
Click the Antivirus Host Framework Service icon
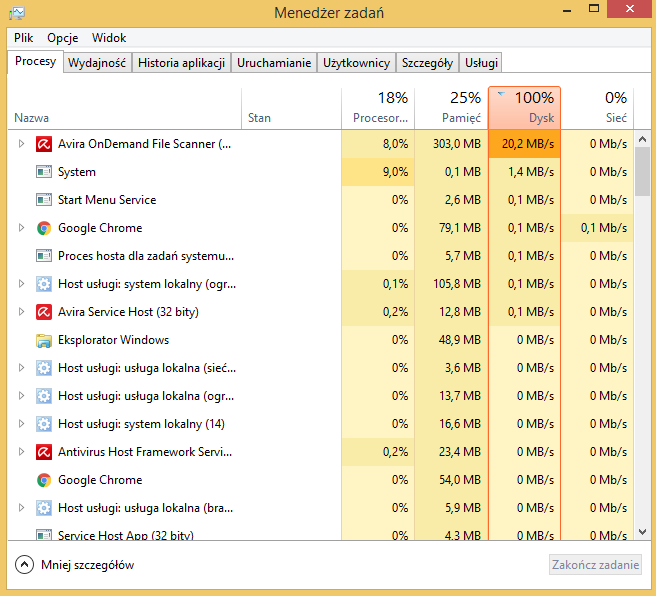tap(44, 452)
